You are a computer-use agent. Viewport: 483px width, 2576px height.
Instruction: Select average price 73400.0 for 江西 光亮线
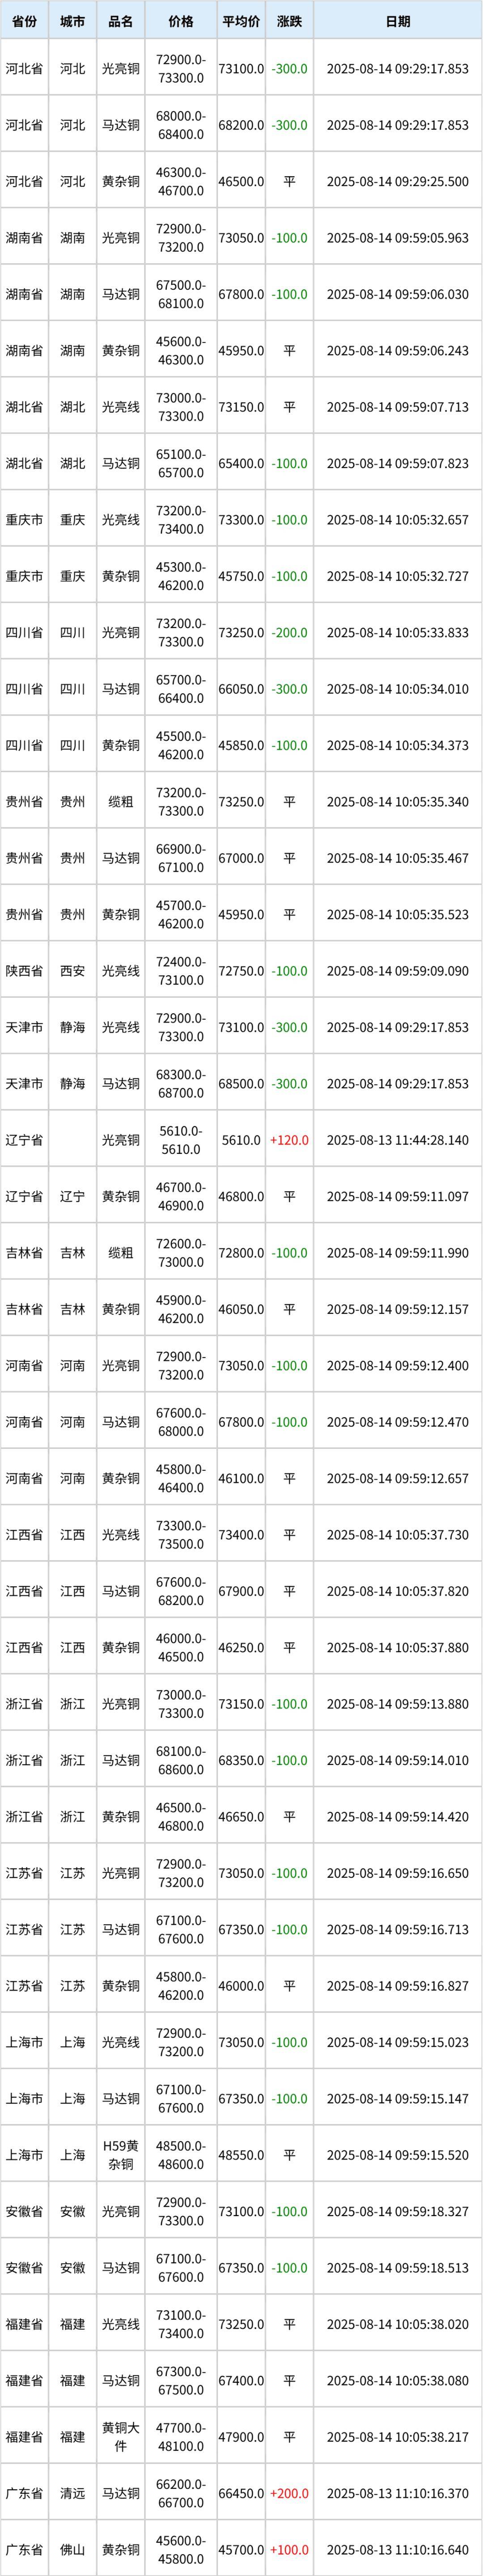pyautogui.click(x=241, y=1534)
